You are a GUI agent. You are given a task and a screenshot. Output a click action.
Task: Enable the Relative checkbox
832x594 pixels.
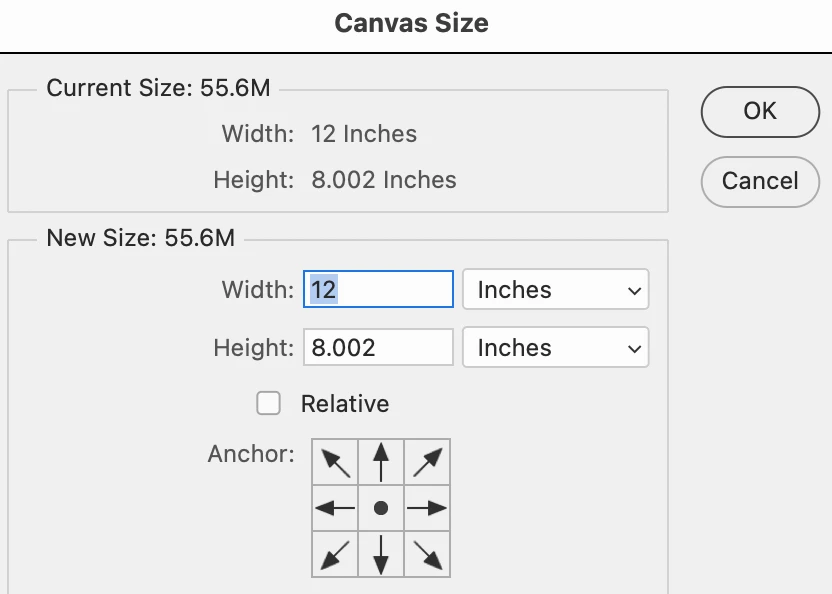tap(268, 403)
